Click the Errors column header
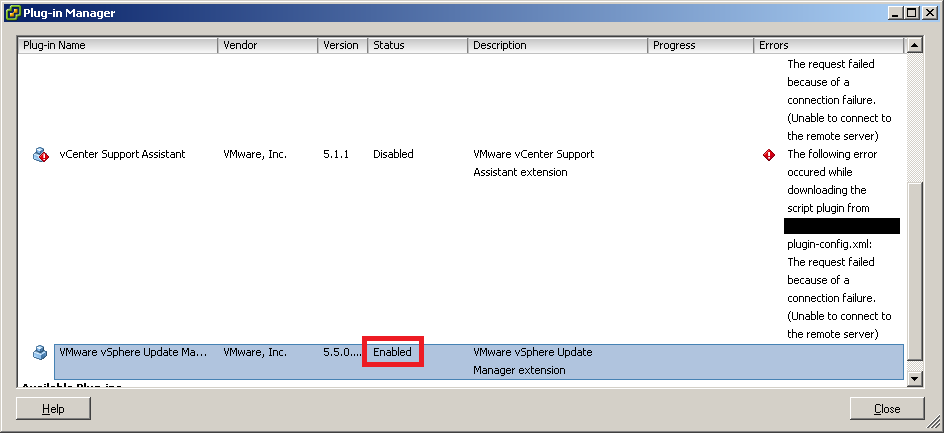Image resolution: width=944 pixels, height=433 pixels. [828, 46]
